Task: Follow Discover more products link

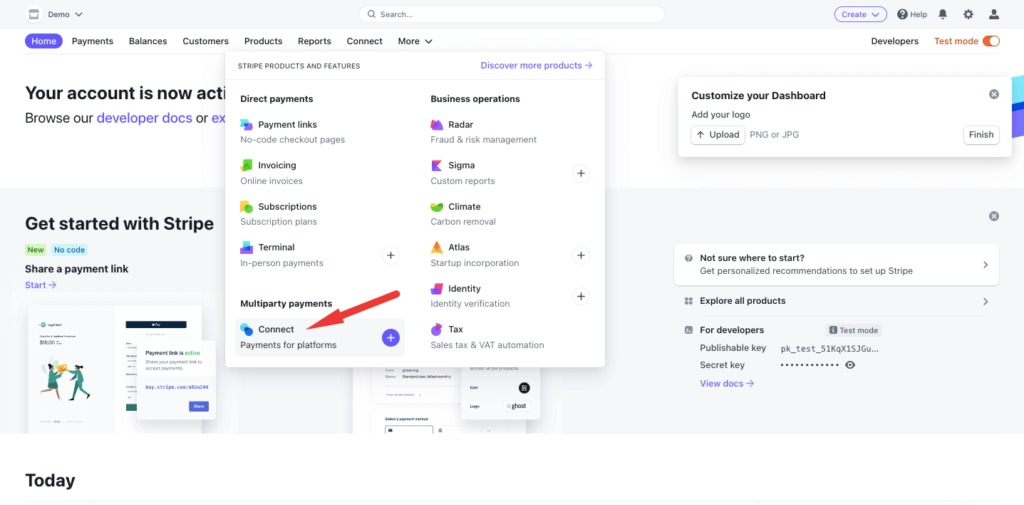Action: [x=536, y=65]
